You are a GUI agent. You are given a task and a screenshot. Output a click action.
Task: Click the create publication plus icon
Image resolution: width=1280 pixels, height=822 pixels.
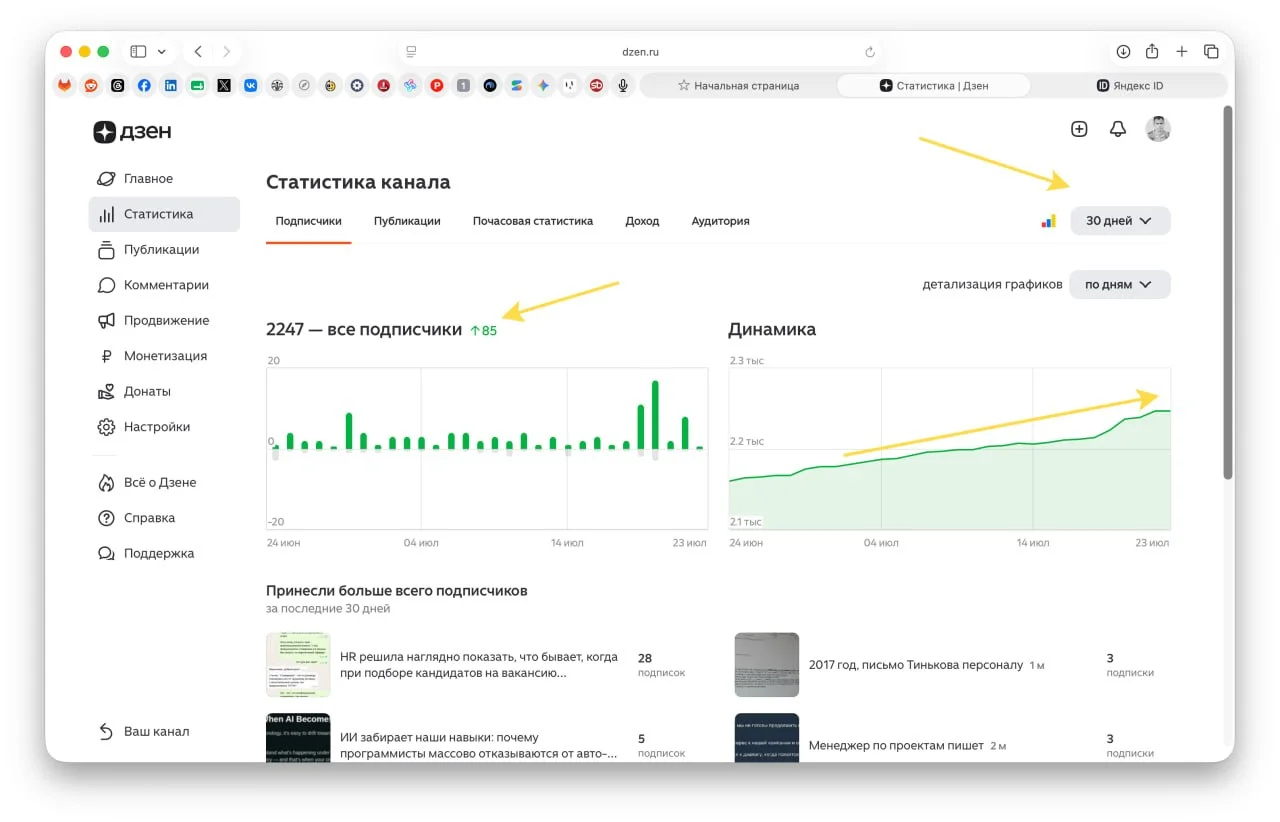point(1079,129)
